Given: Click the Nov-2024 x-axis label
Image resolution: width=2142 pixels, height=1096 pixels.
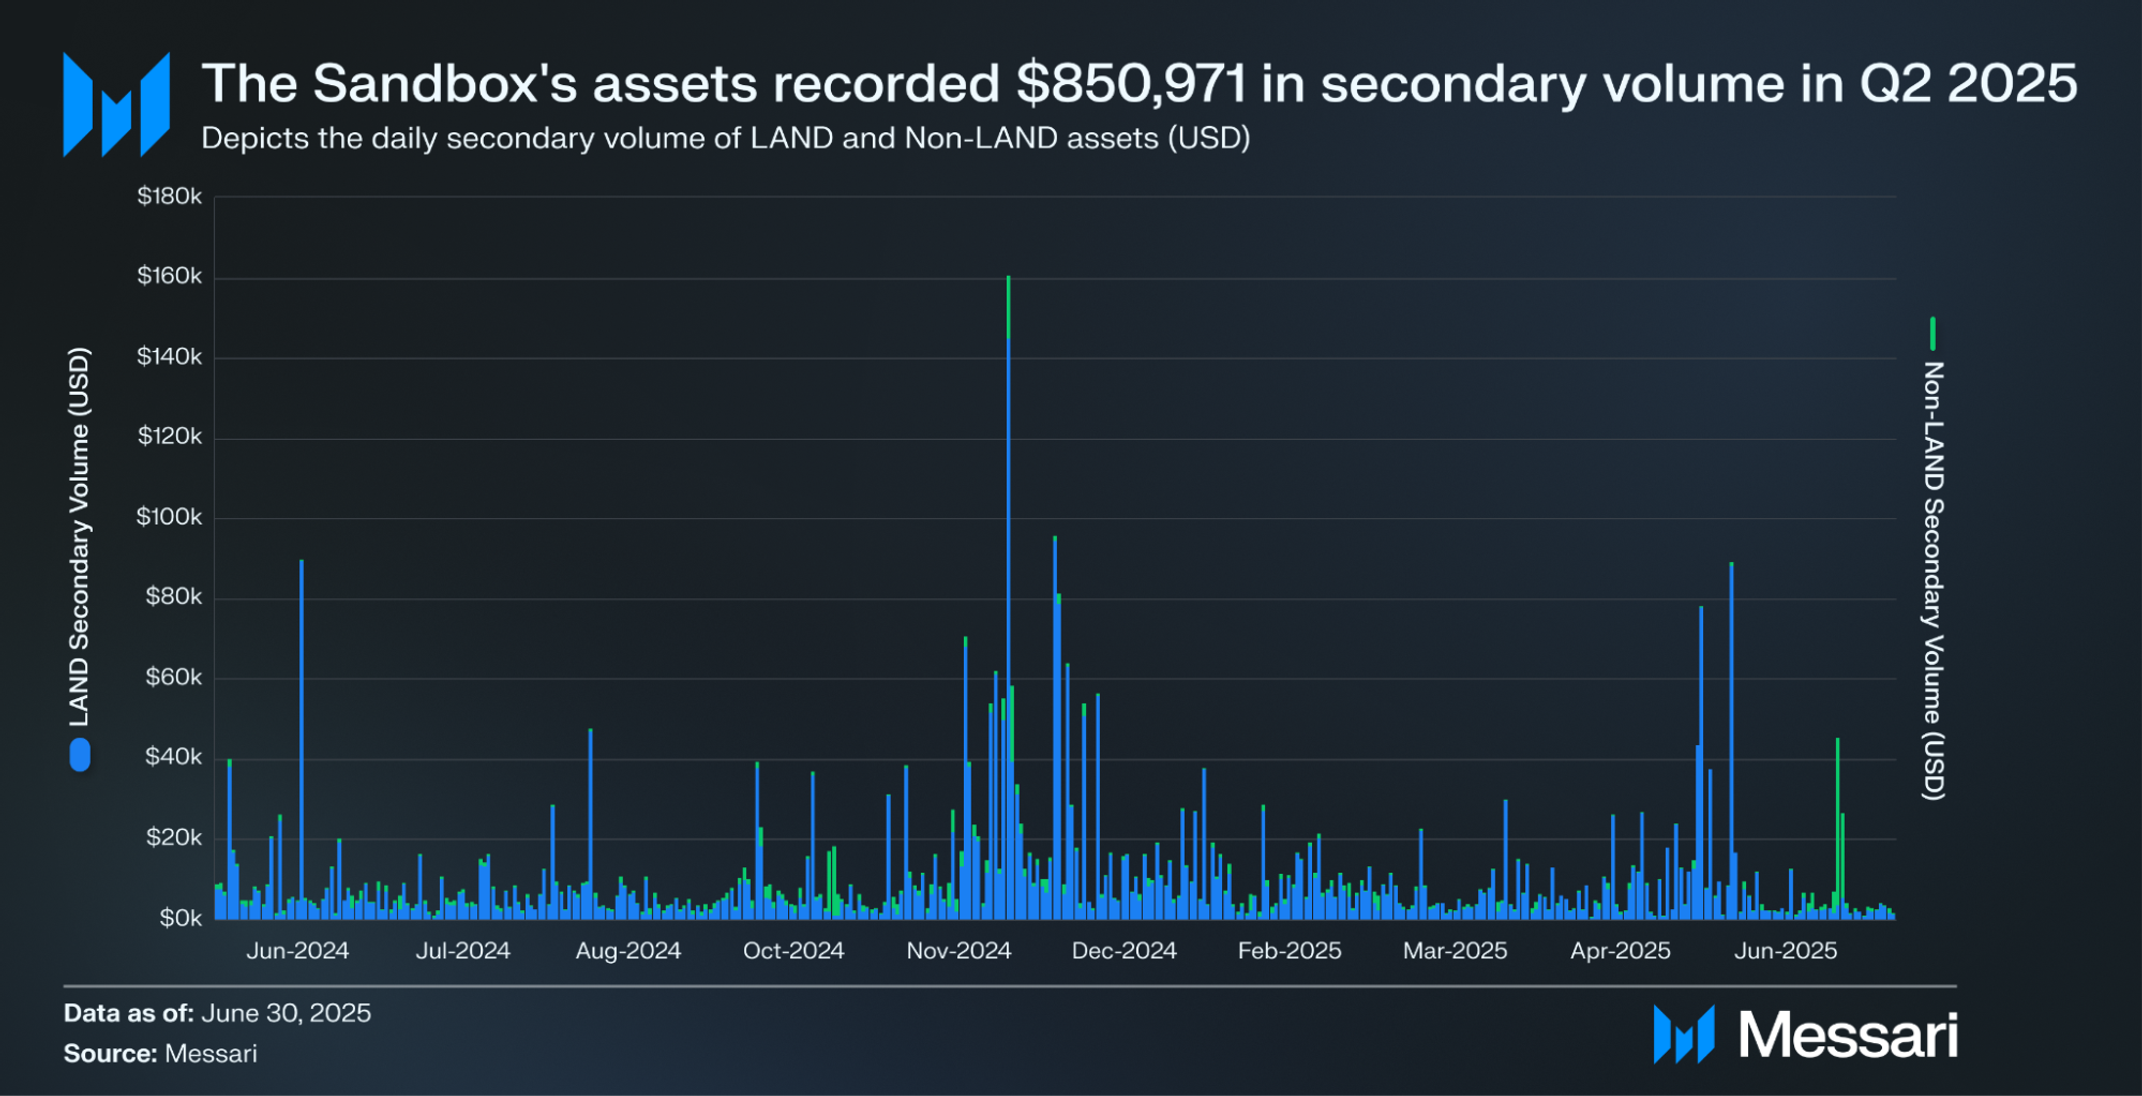Looking at the screenshot, I should pos(958,951).
